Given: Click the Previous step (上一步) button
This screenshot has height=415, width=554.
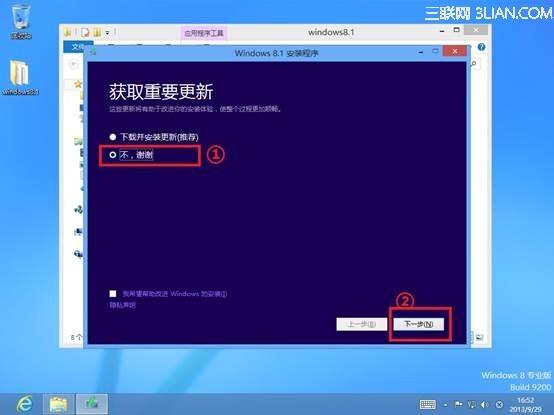Looking at the screenshot, I should [361, 324].
